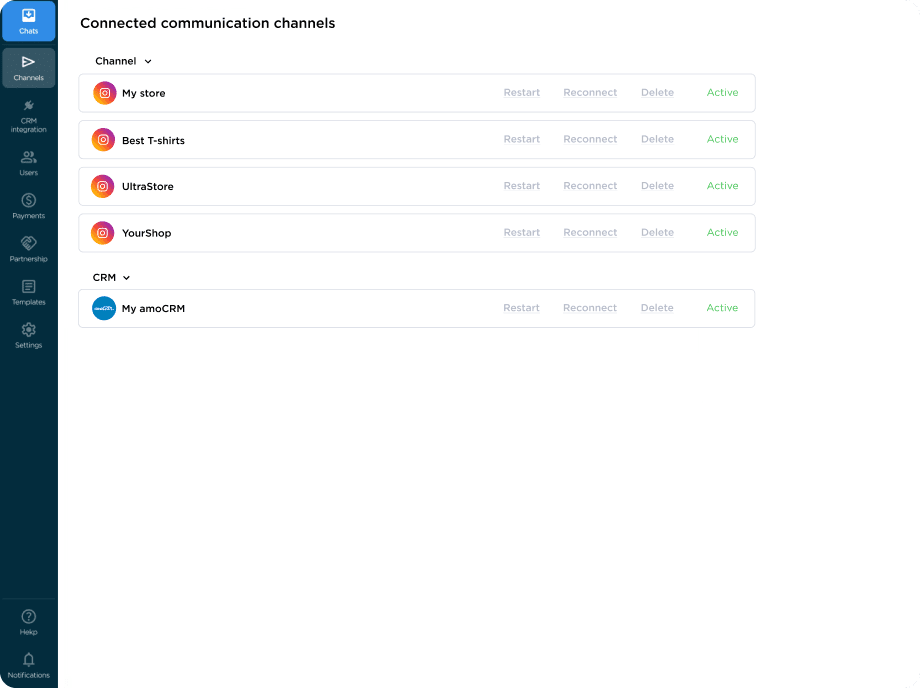920x688 pixels.
Task: Click the Active status for My amoCRM
Action: point(722,308)
